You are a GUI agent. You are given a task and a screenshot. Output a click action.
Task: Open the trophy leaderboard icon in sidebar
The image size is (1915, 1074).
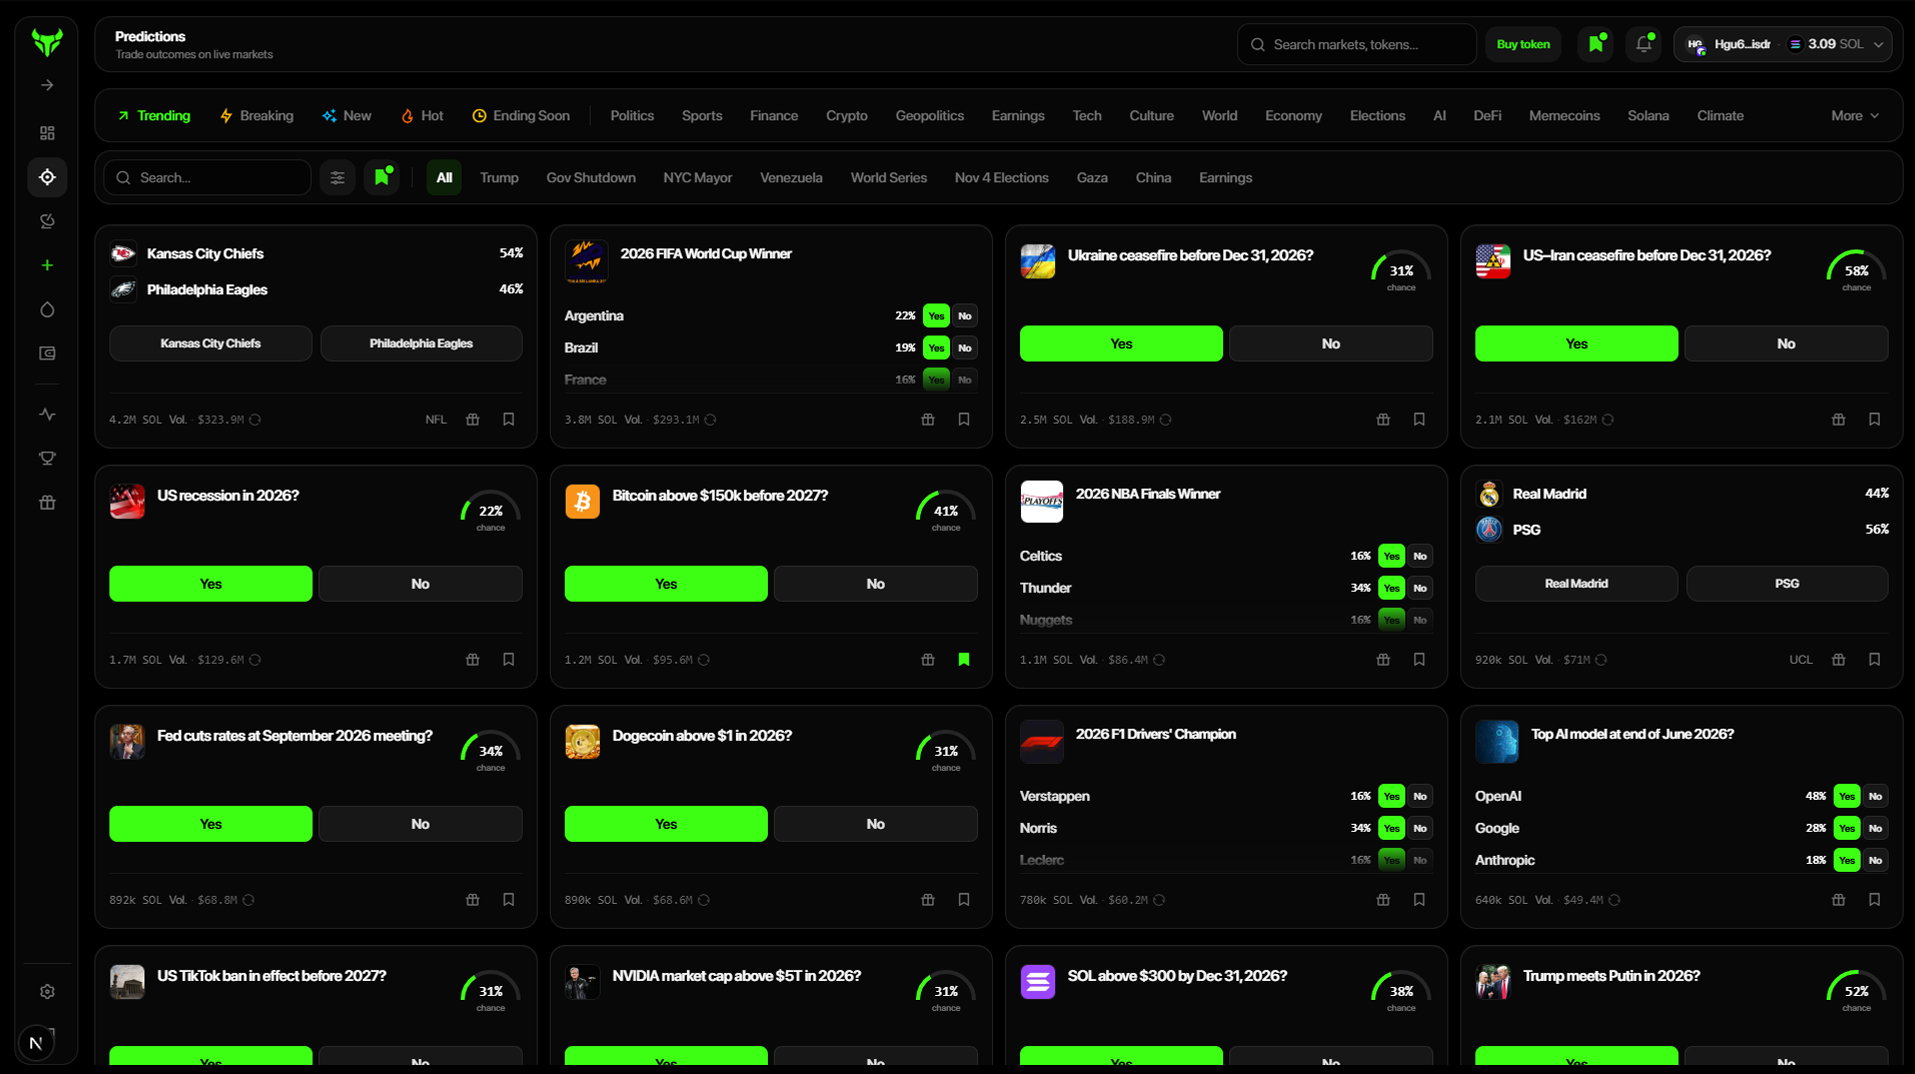click(x=47, y=458)
